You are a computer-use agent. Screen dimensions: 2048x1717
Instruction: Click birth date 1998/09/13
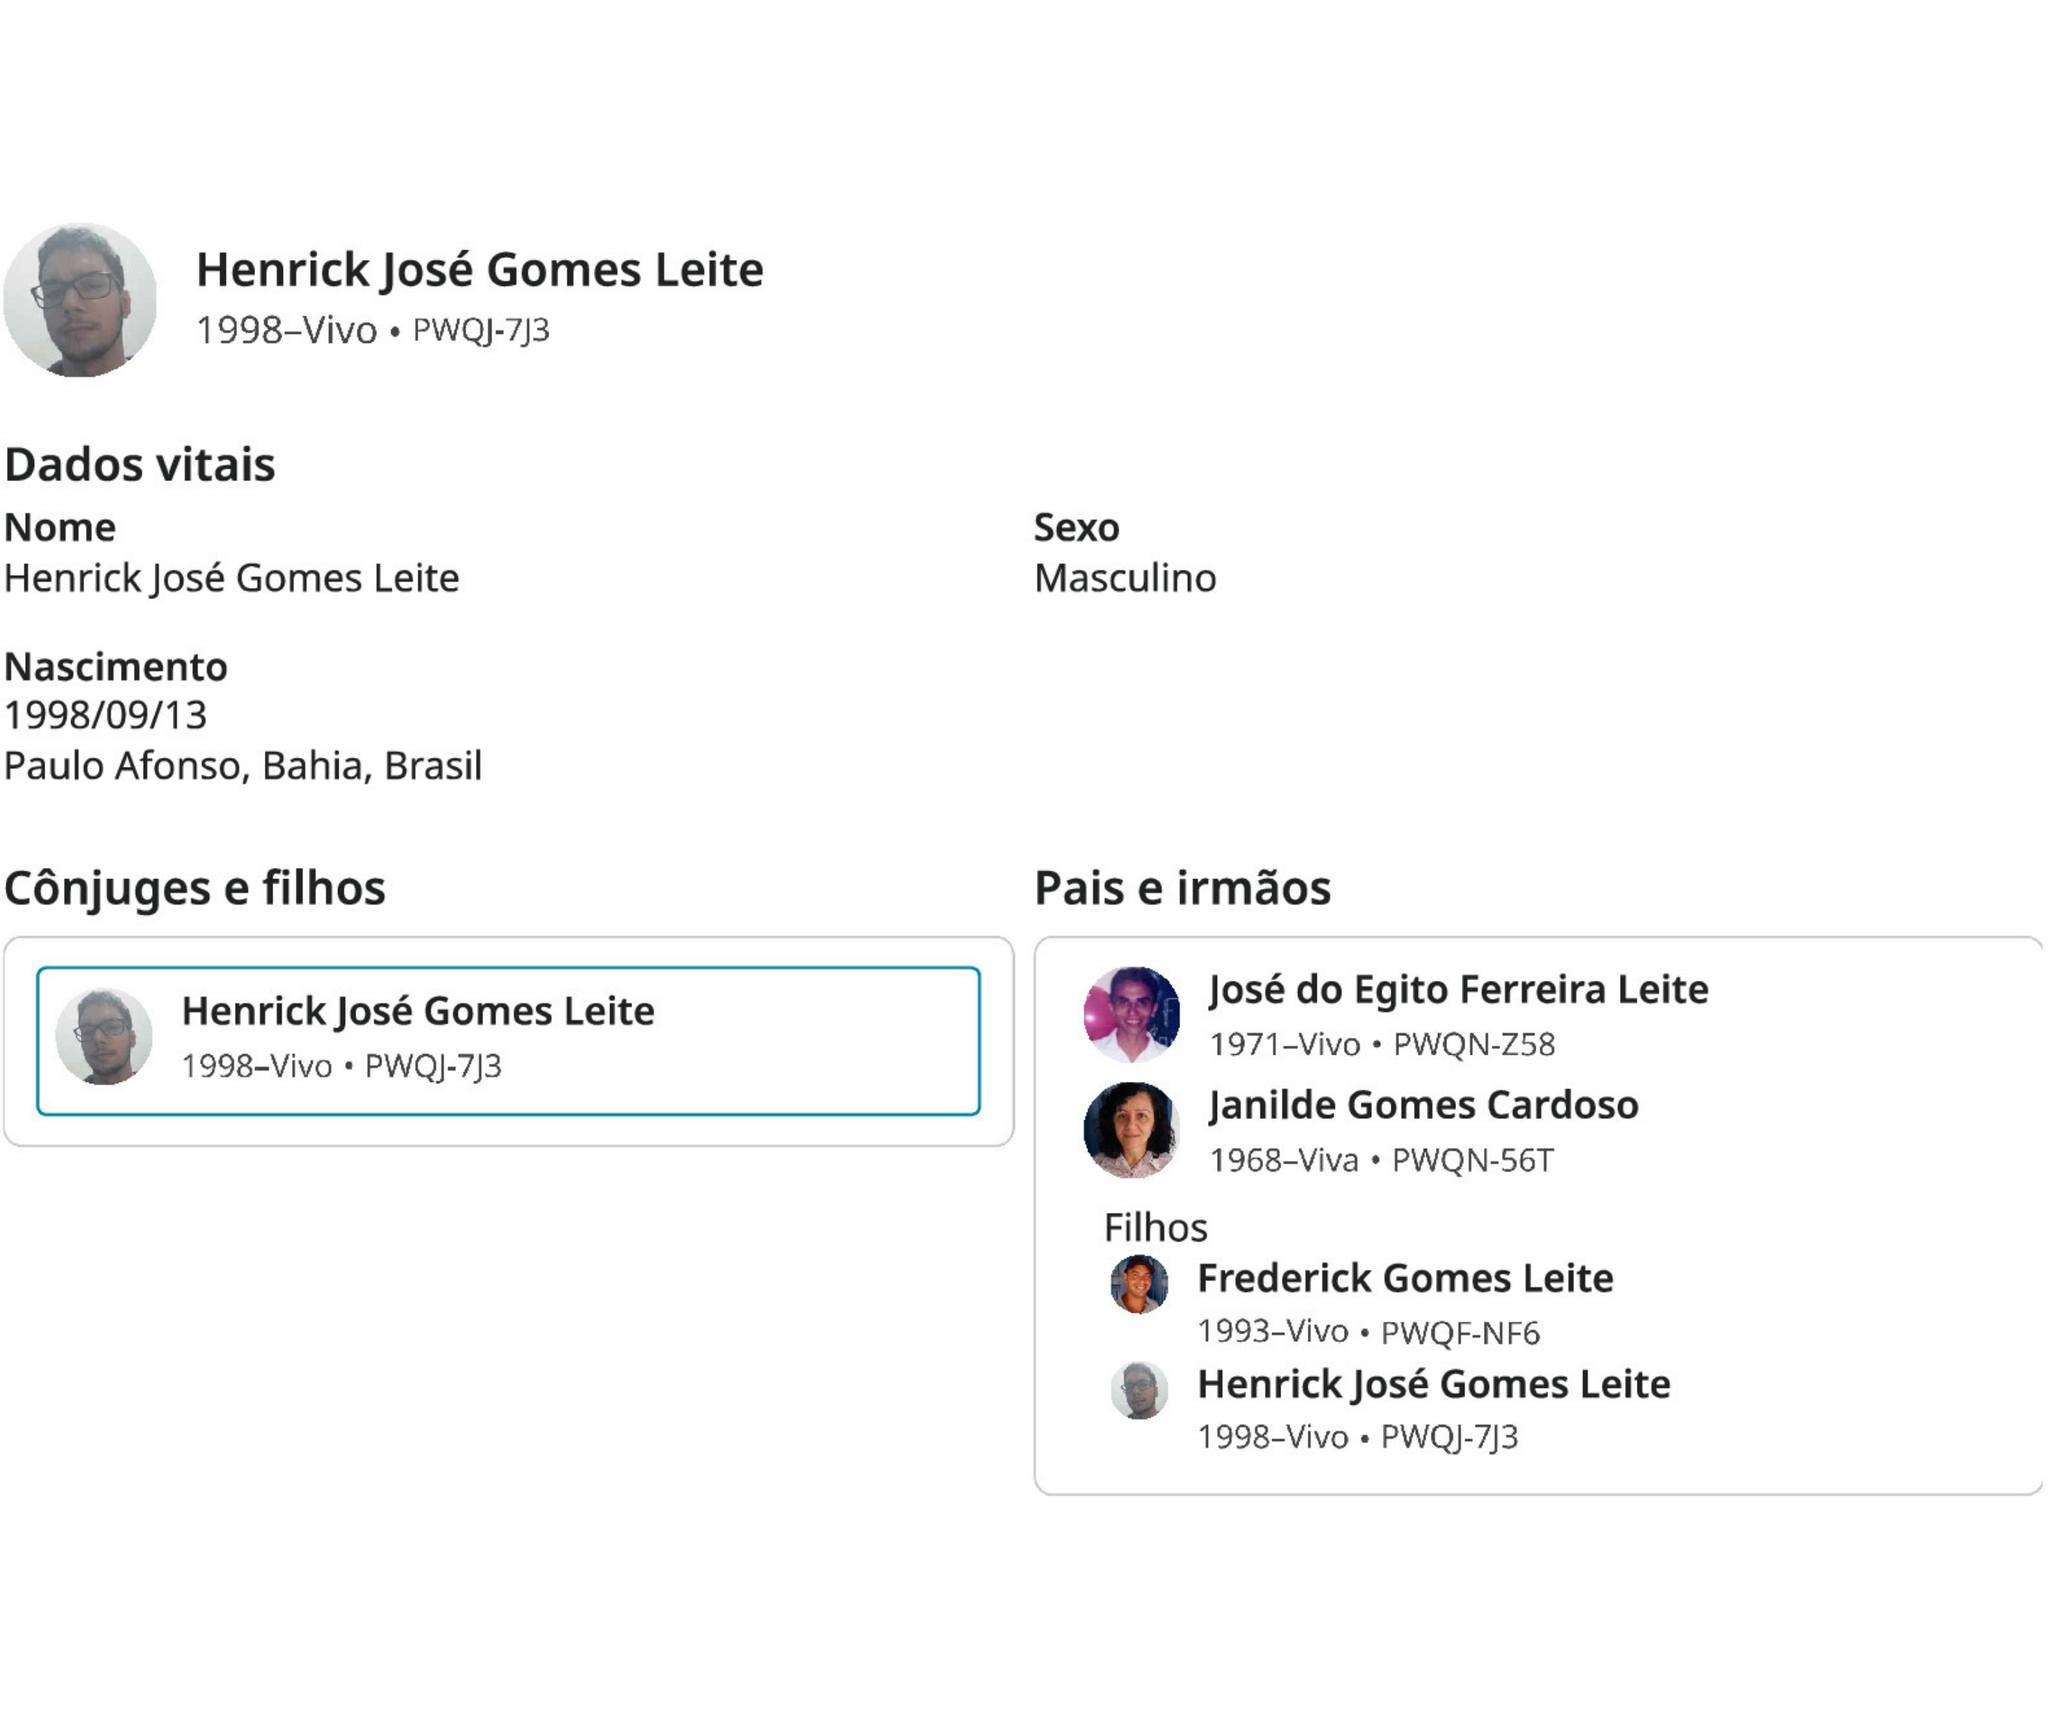coord(106,715)
